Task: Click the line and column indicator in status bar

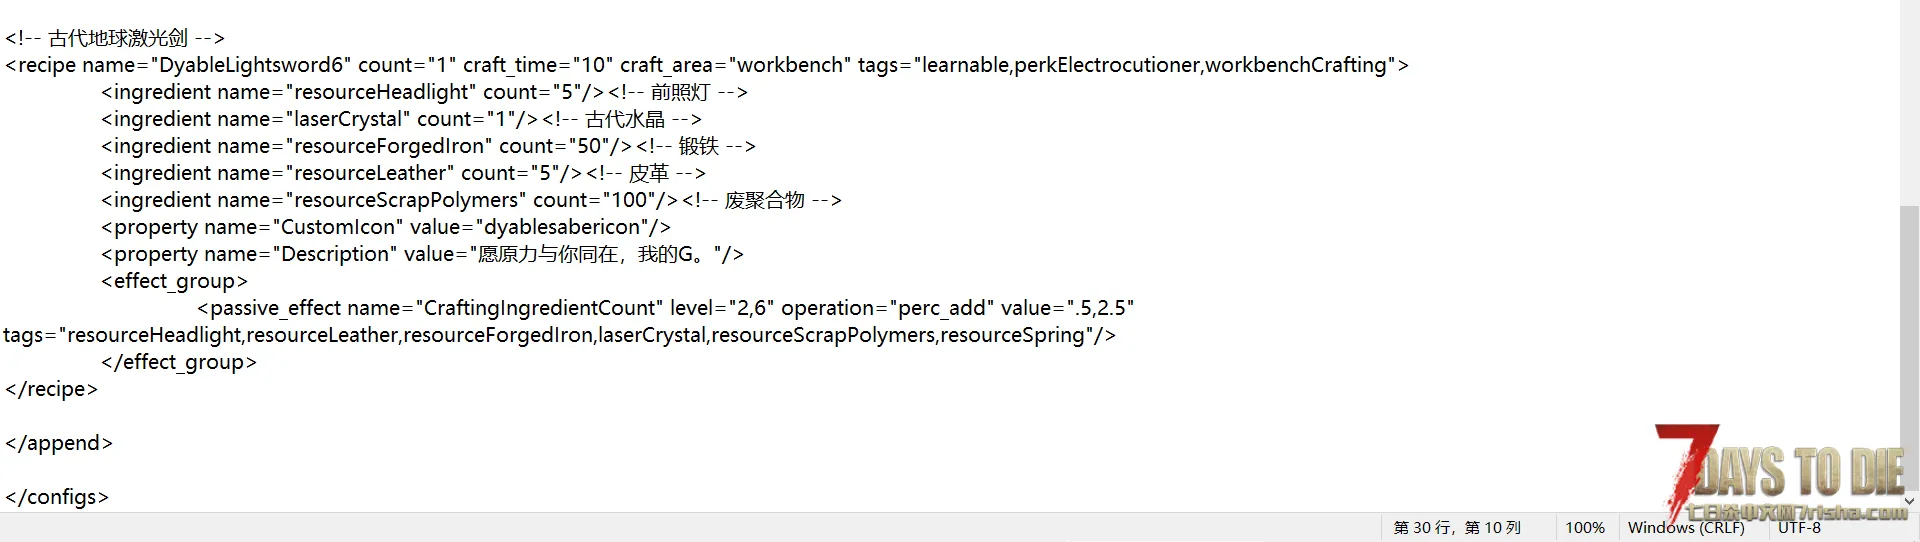Action: coord(1457,528)
